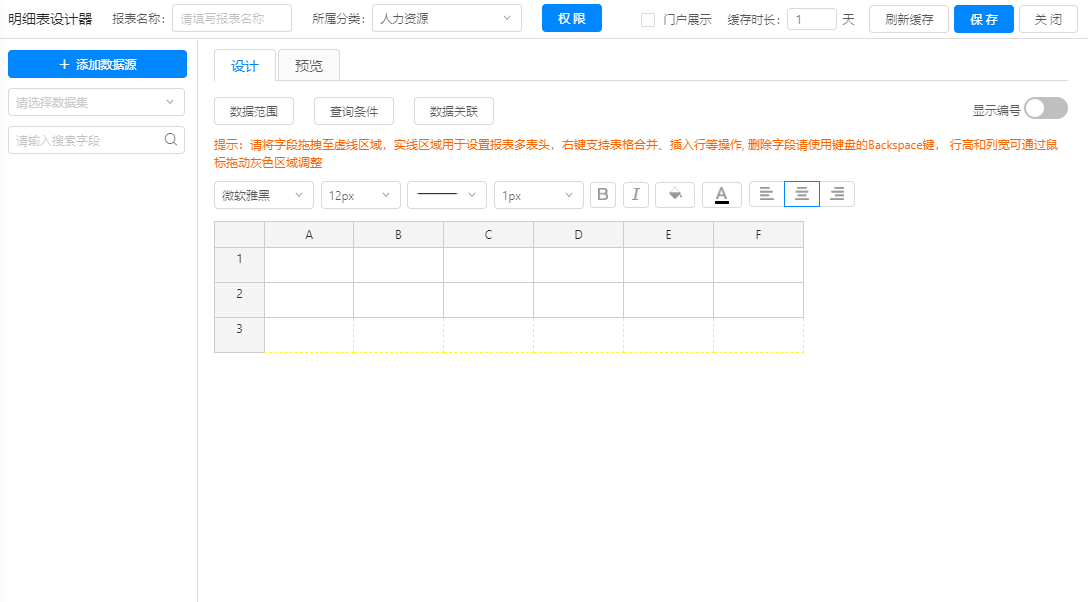Toggle the 显示编号 switch
1088x602 pixels.
[1046, 109]
